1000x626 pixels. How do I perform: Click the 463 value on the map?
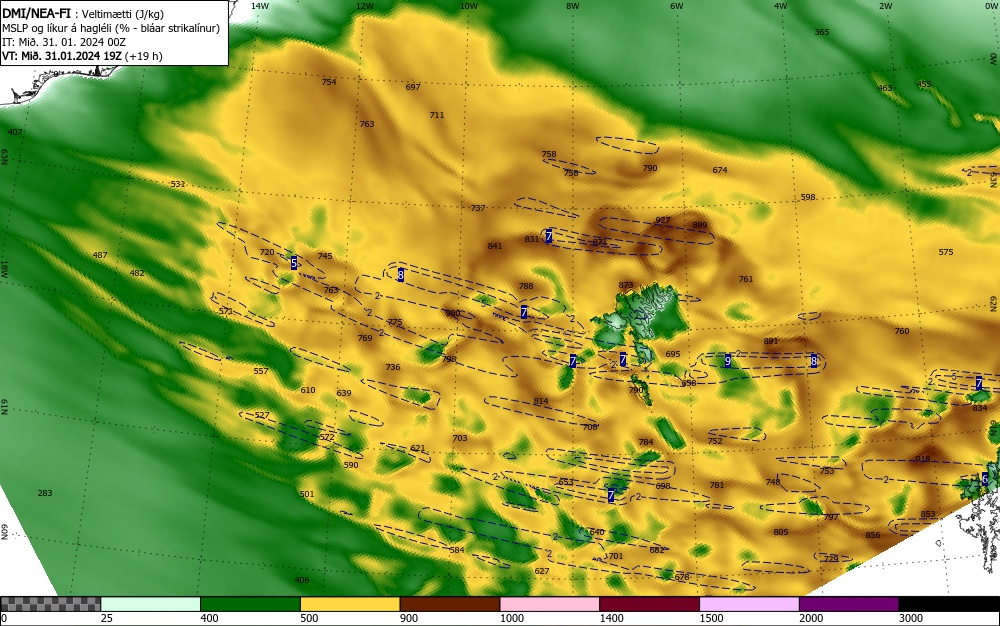(885, 88)
